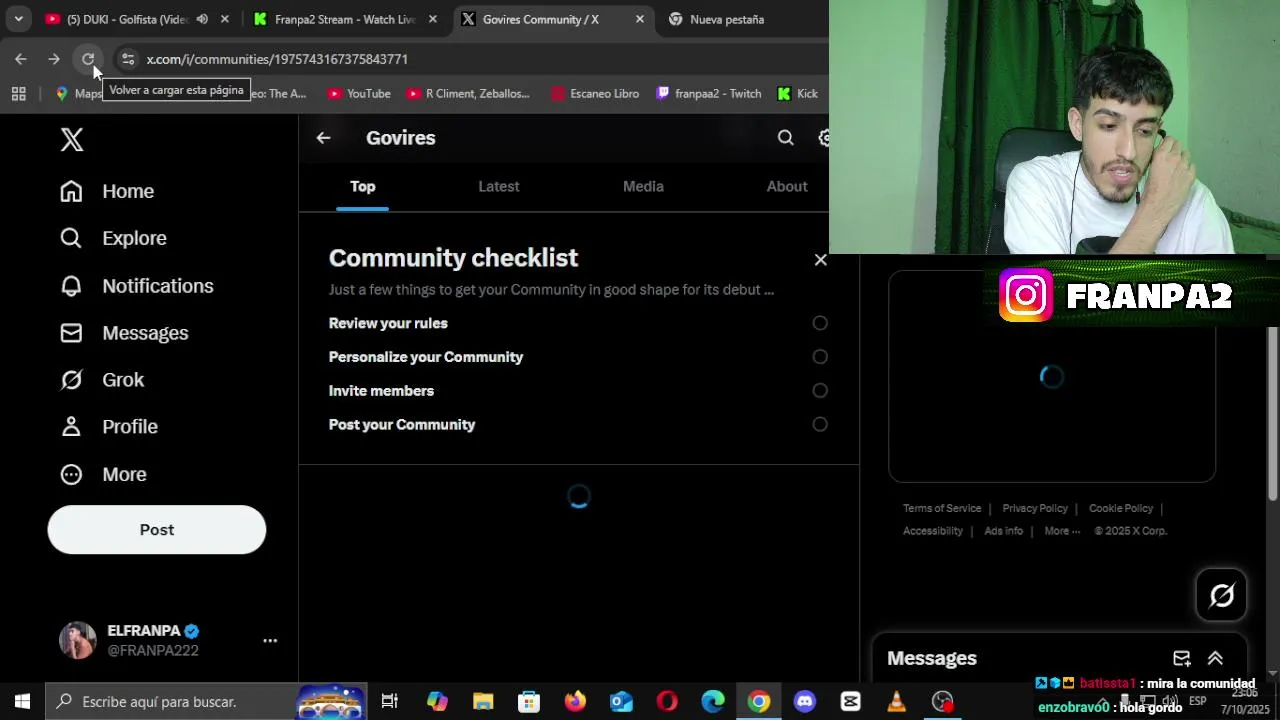Screen dimensions: 1280x720
Task: Close the Franpa2 Stream tab
Action: pyautogui.click(x=433, y=19)
